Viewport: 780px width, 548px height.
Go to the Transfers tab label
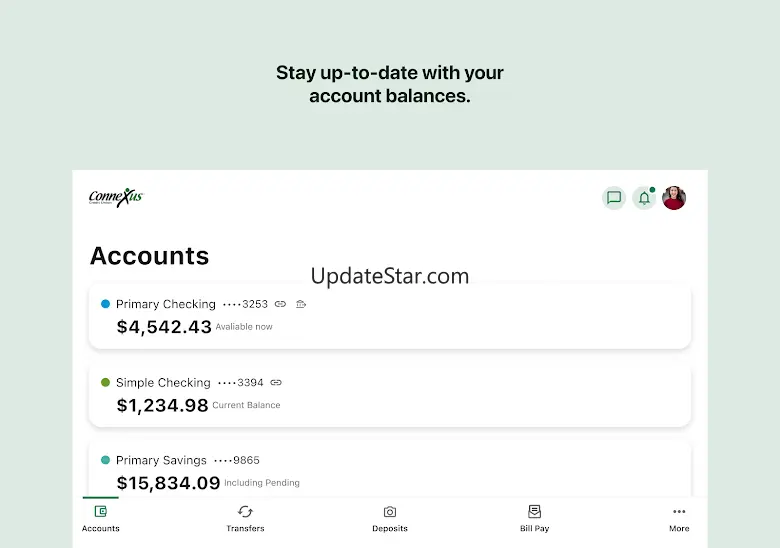[245, 529]
